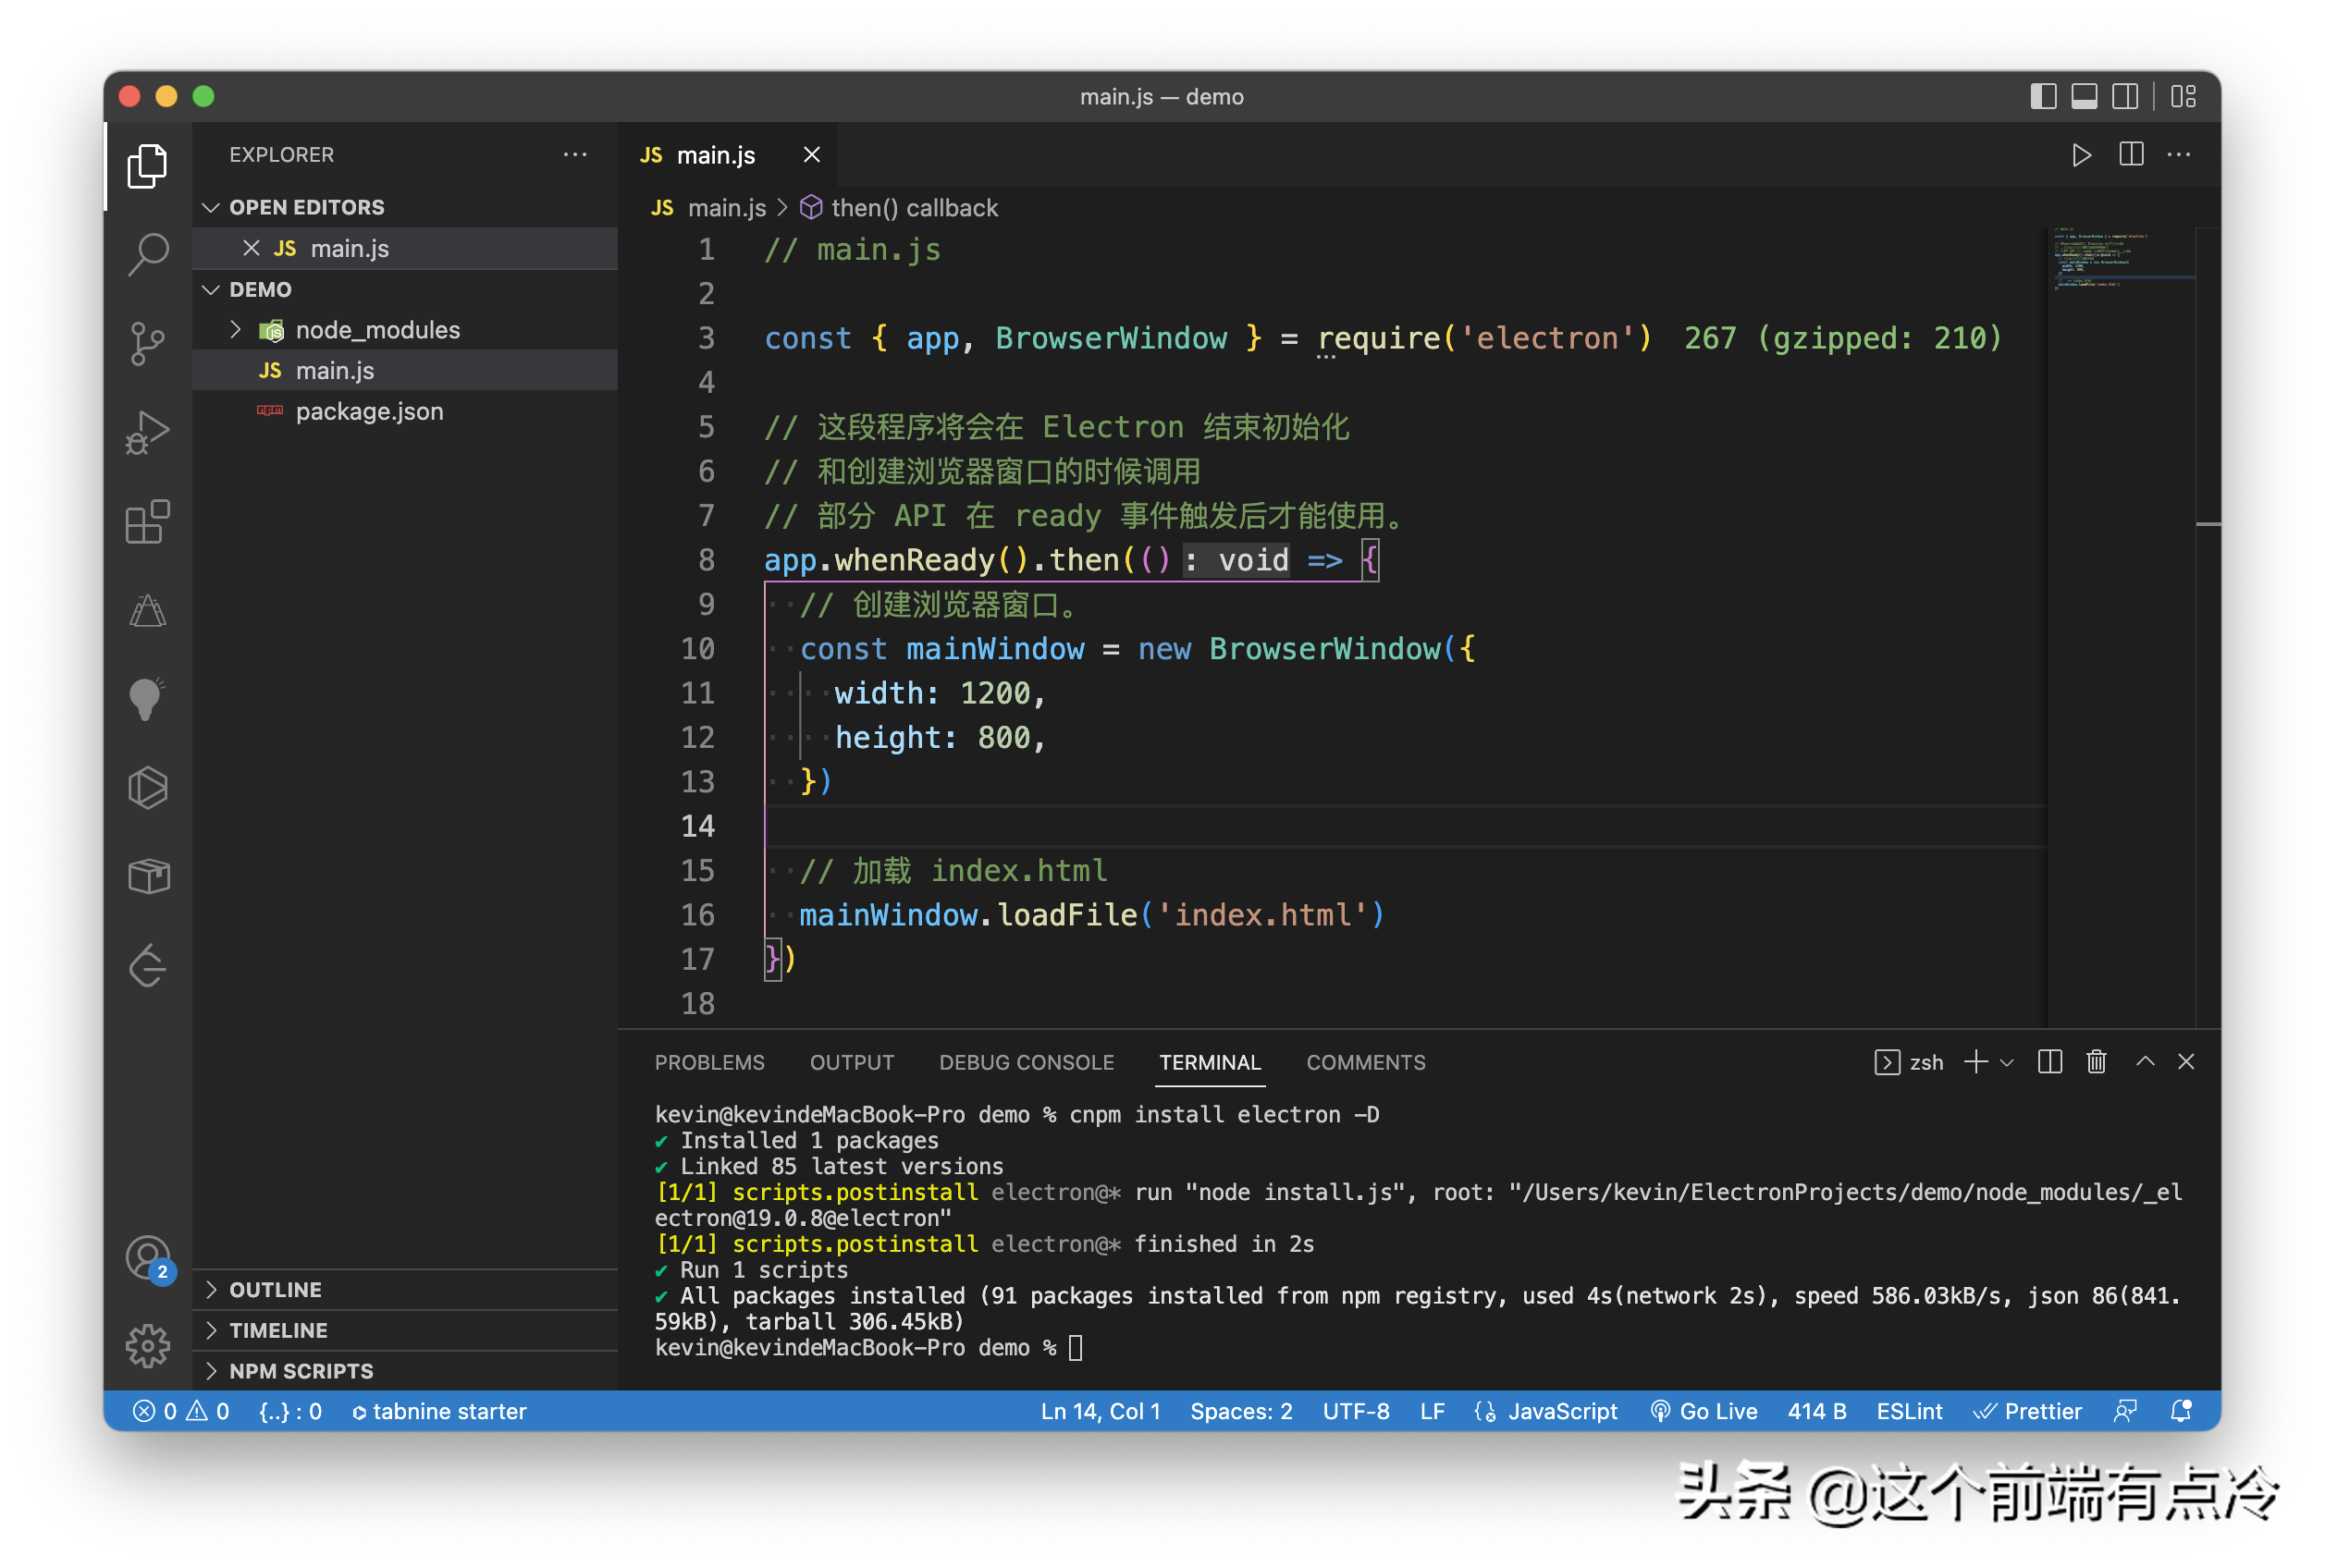Click the code minimap preview
2325x1568 pixels.
(x=2120, y=258)
